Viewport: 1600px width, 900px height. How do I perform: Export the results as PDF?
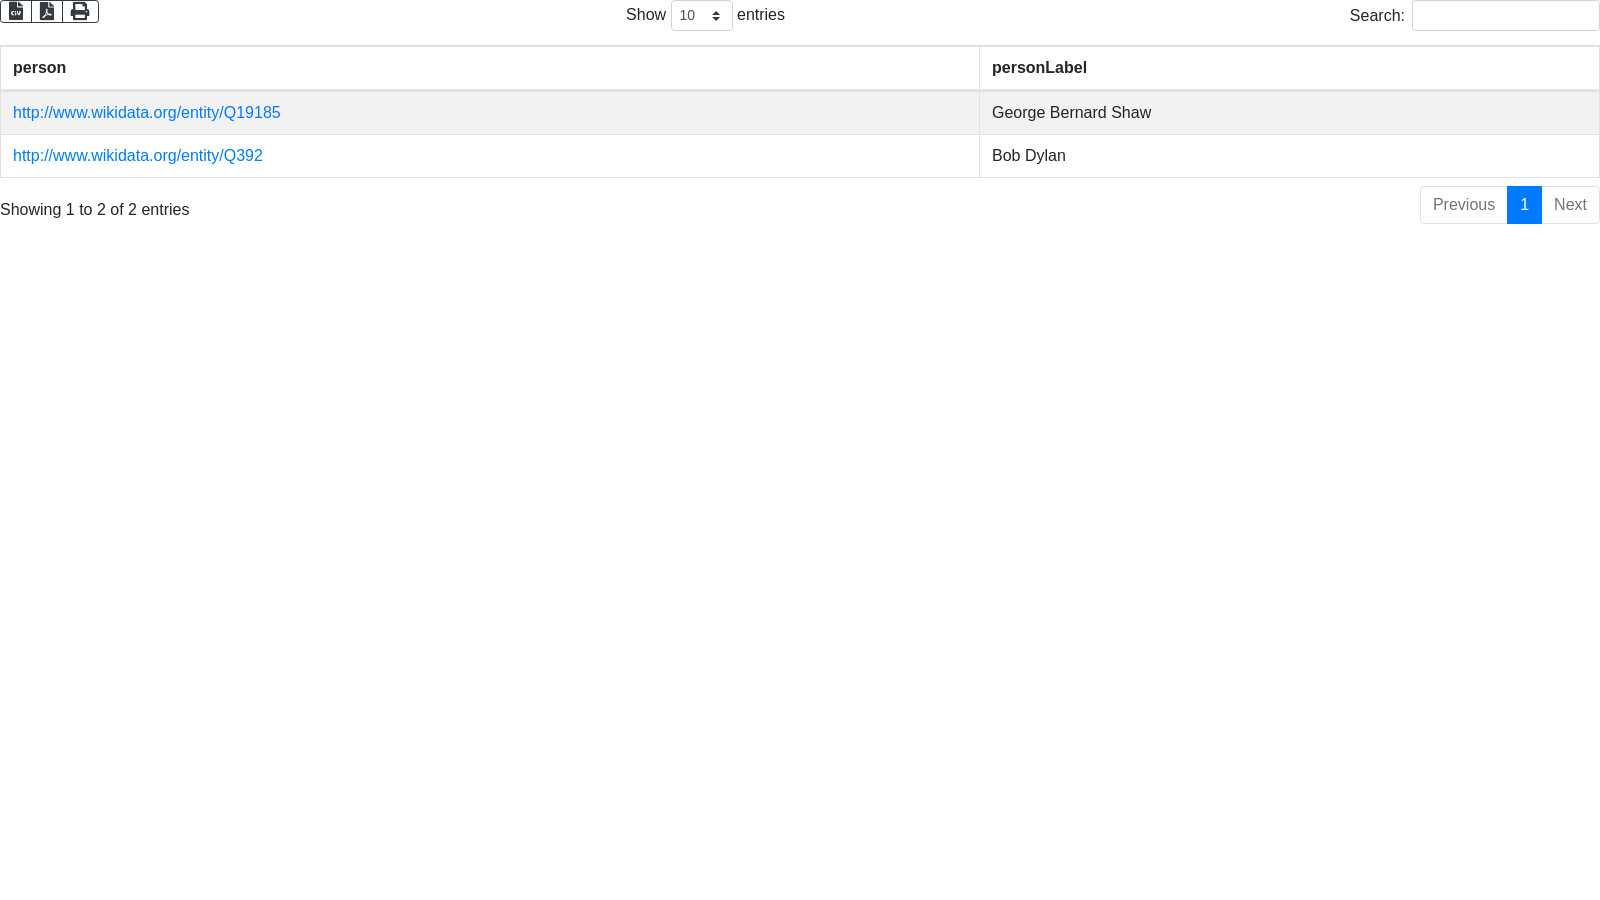(47, 11)
